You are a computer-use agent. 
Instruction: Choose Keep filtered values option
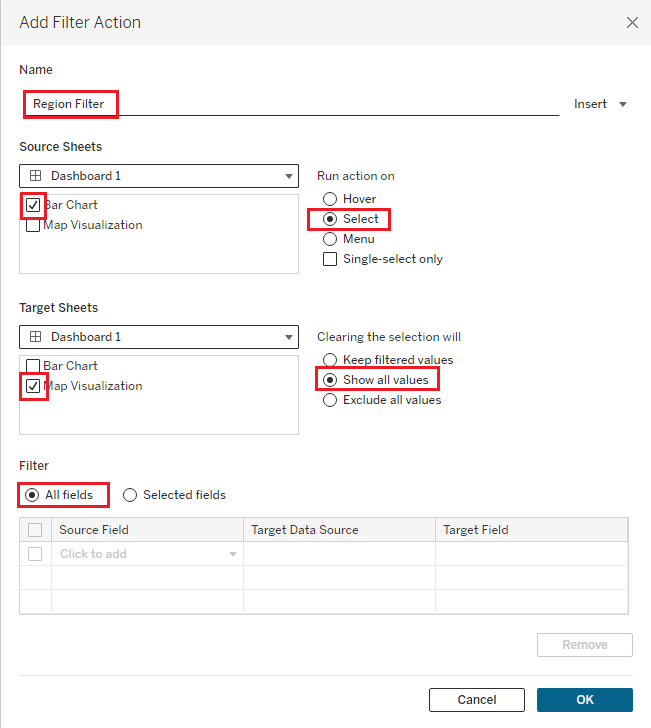tap(330, 360)
